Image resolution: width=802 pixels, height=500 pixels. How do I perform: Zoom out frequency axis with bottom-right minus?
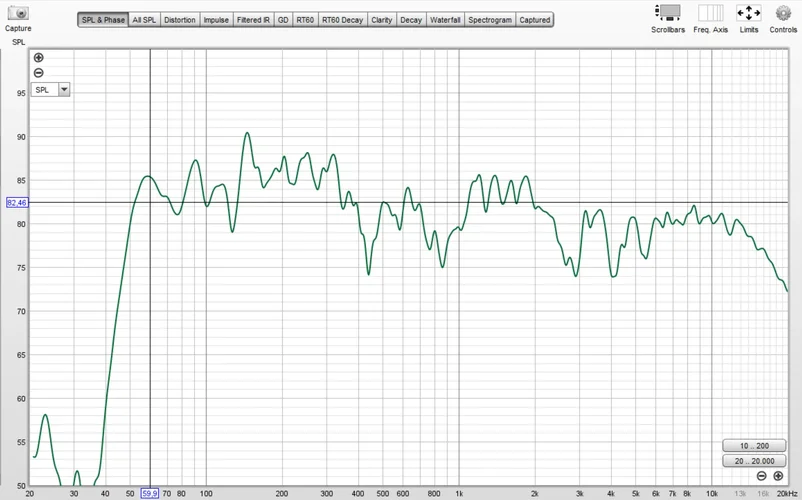[762, 477]
